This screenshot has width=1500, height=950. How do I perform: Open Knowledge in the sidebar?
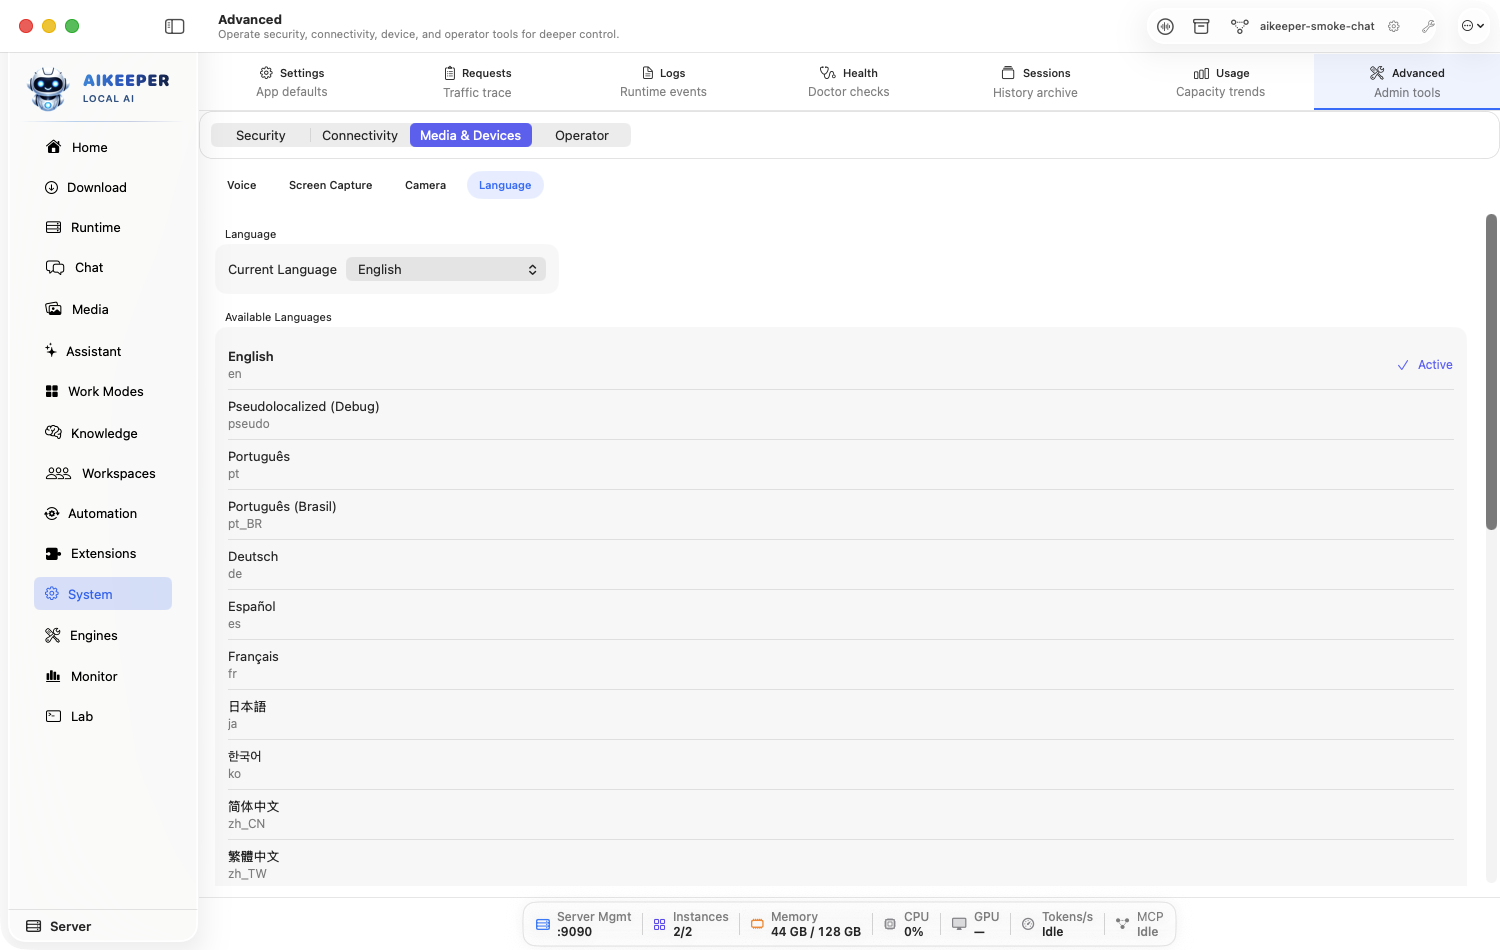click(x=102, y=433)
